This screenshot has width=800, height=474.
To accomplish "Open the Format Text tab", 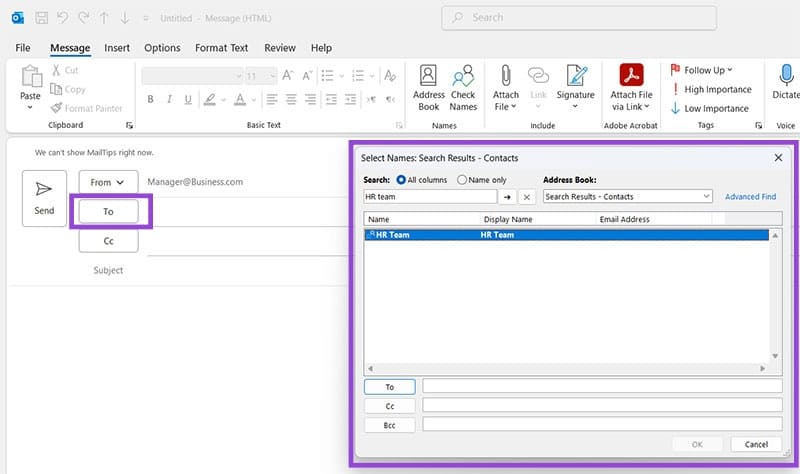I will 221,48.
